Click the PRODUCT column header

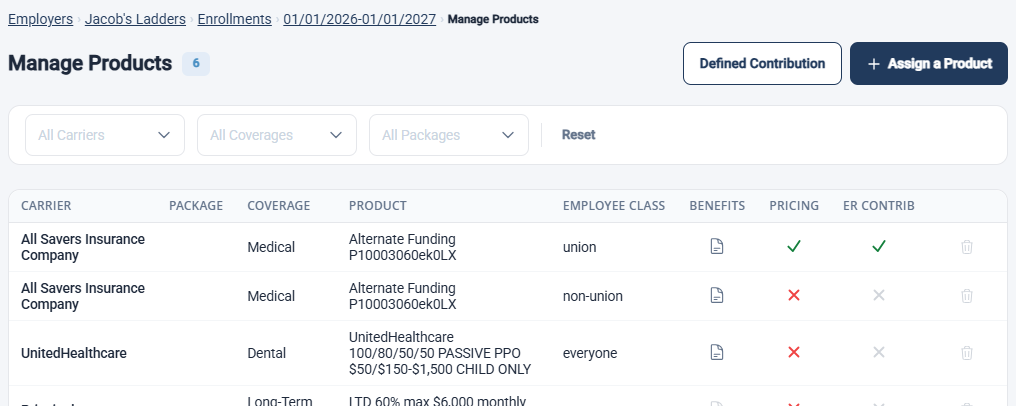(378, 206)
